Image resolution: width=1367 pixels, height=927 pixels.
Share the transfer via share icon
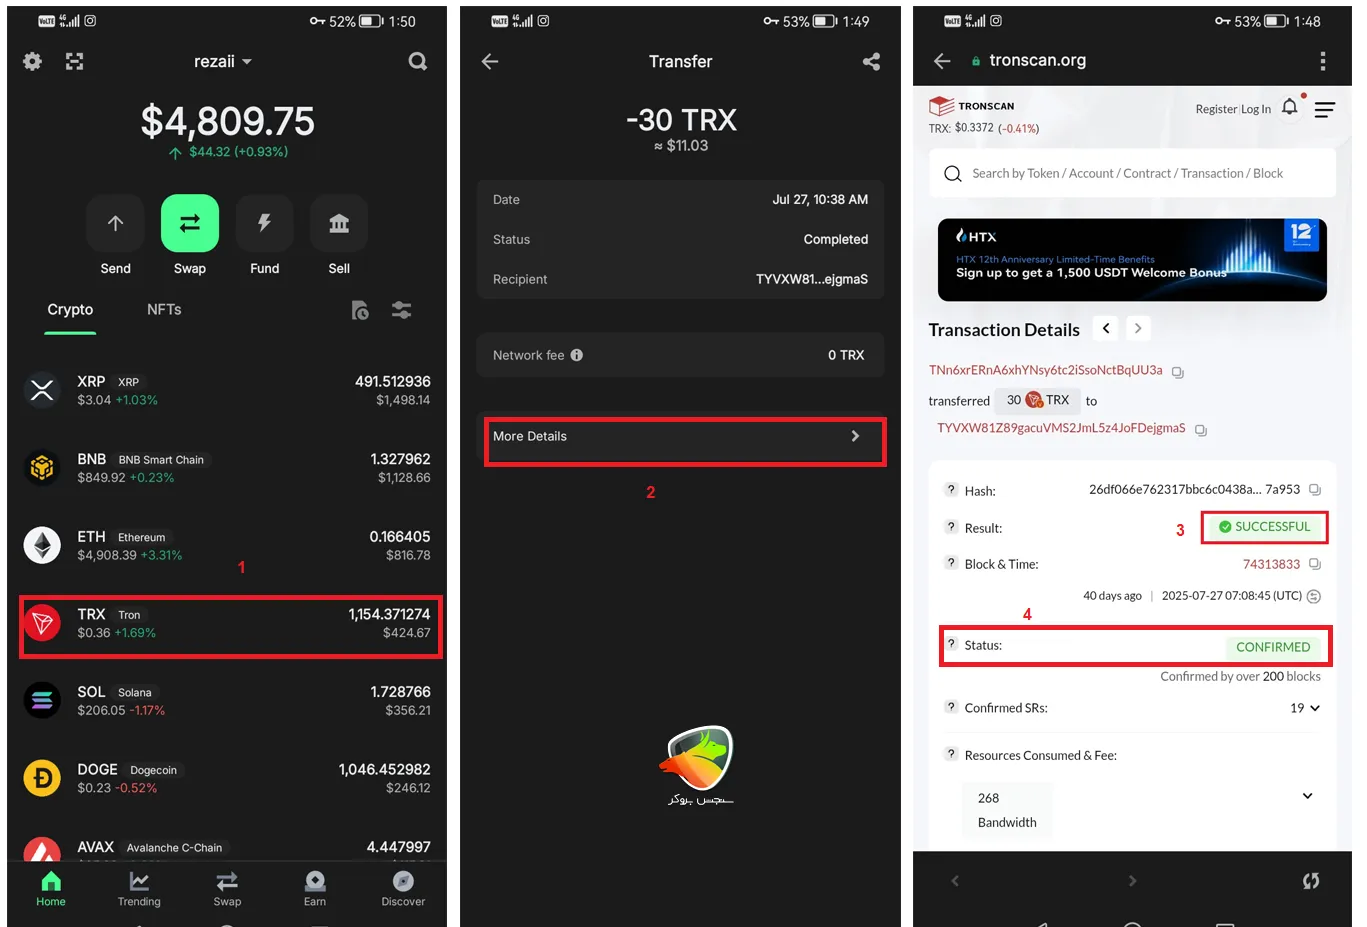point(871,62)
